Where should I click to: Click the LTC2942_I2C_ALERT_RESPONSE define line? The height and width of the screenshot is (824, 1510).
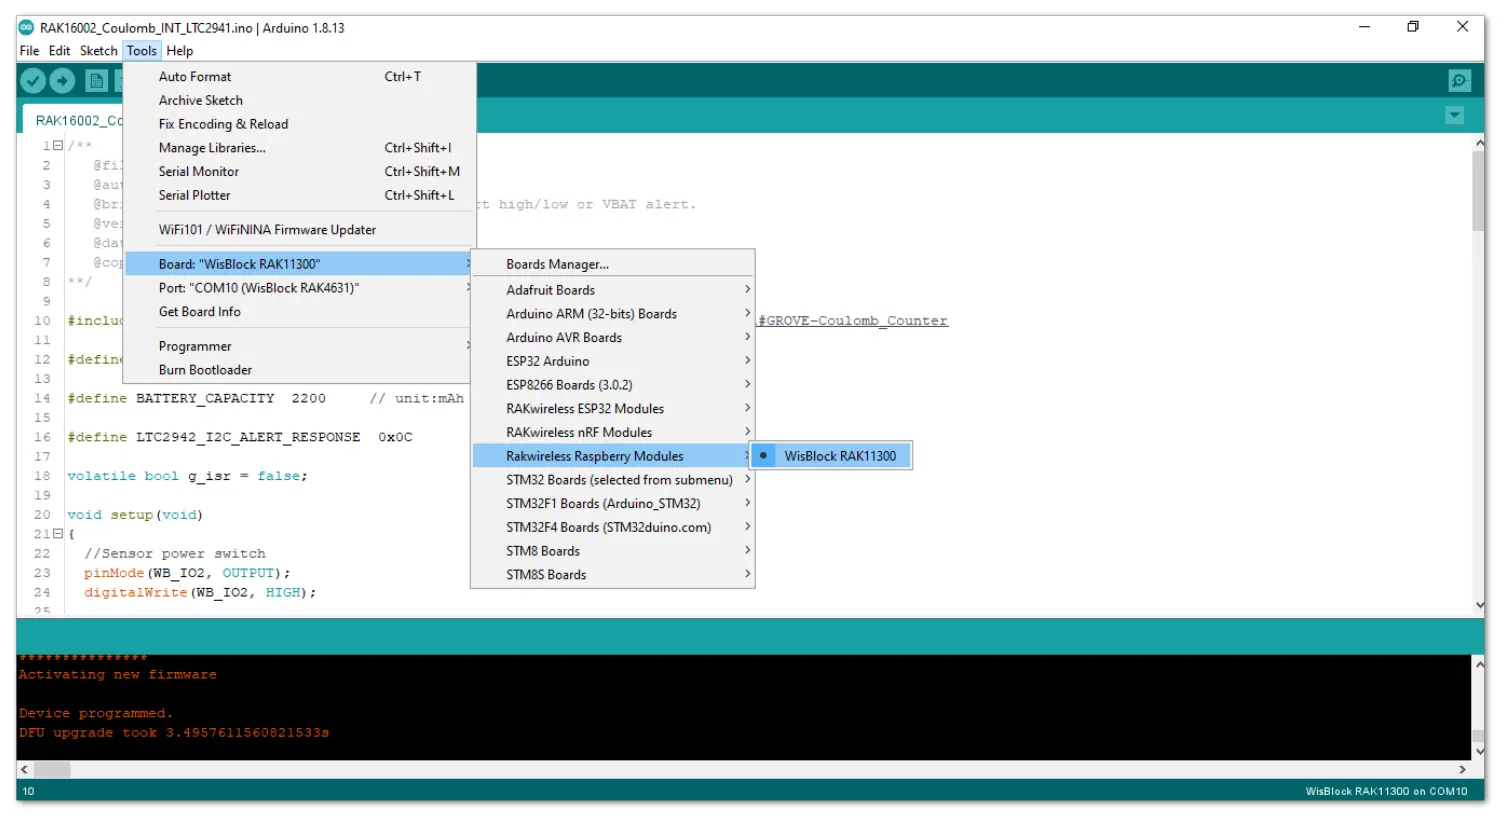(239, 437)
